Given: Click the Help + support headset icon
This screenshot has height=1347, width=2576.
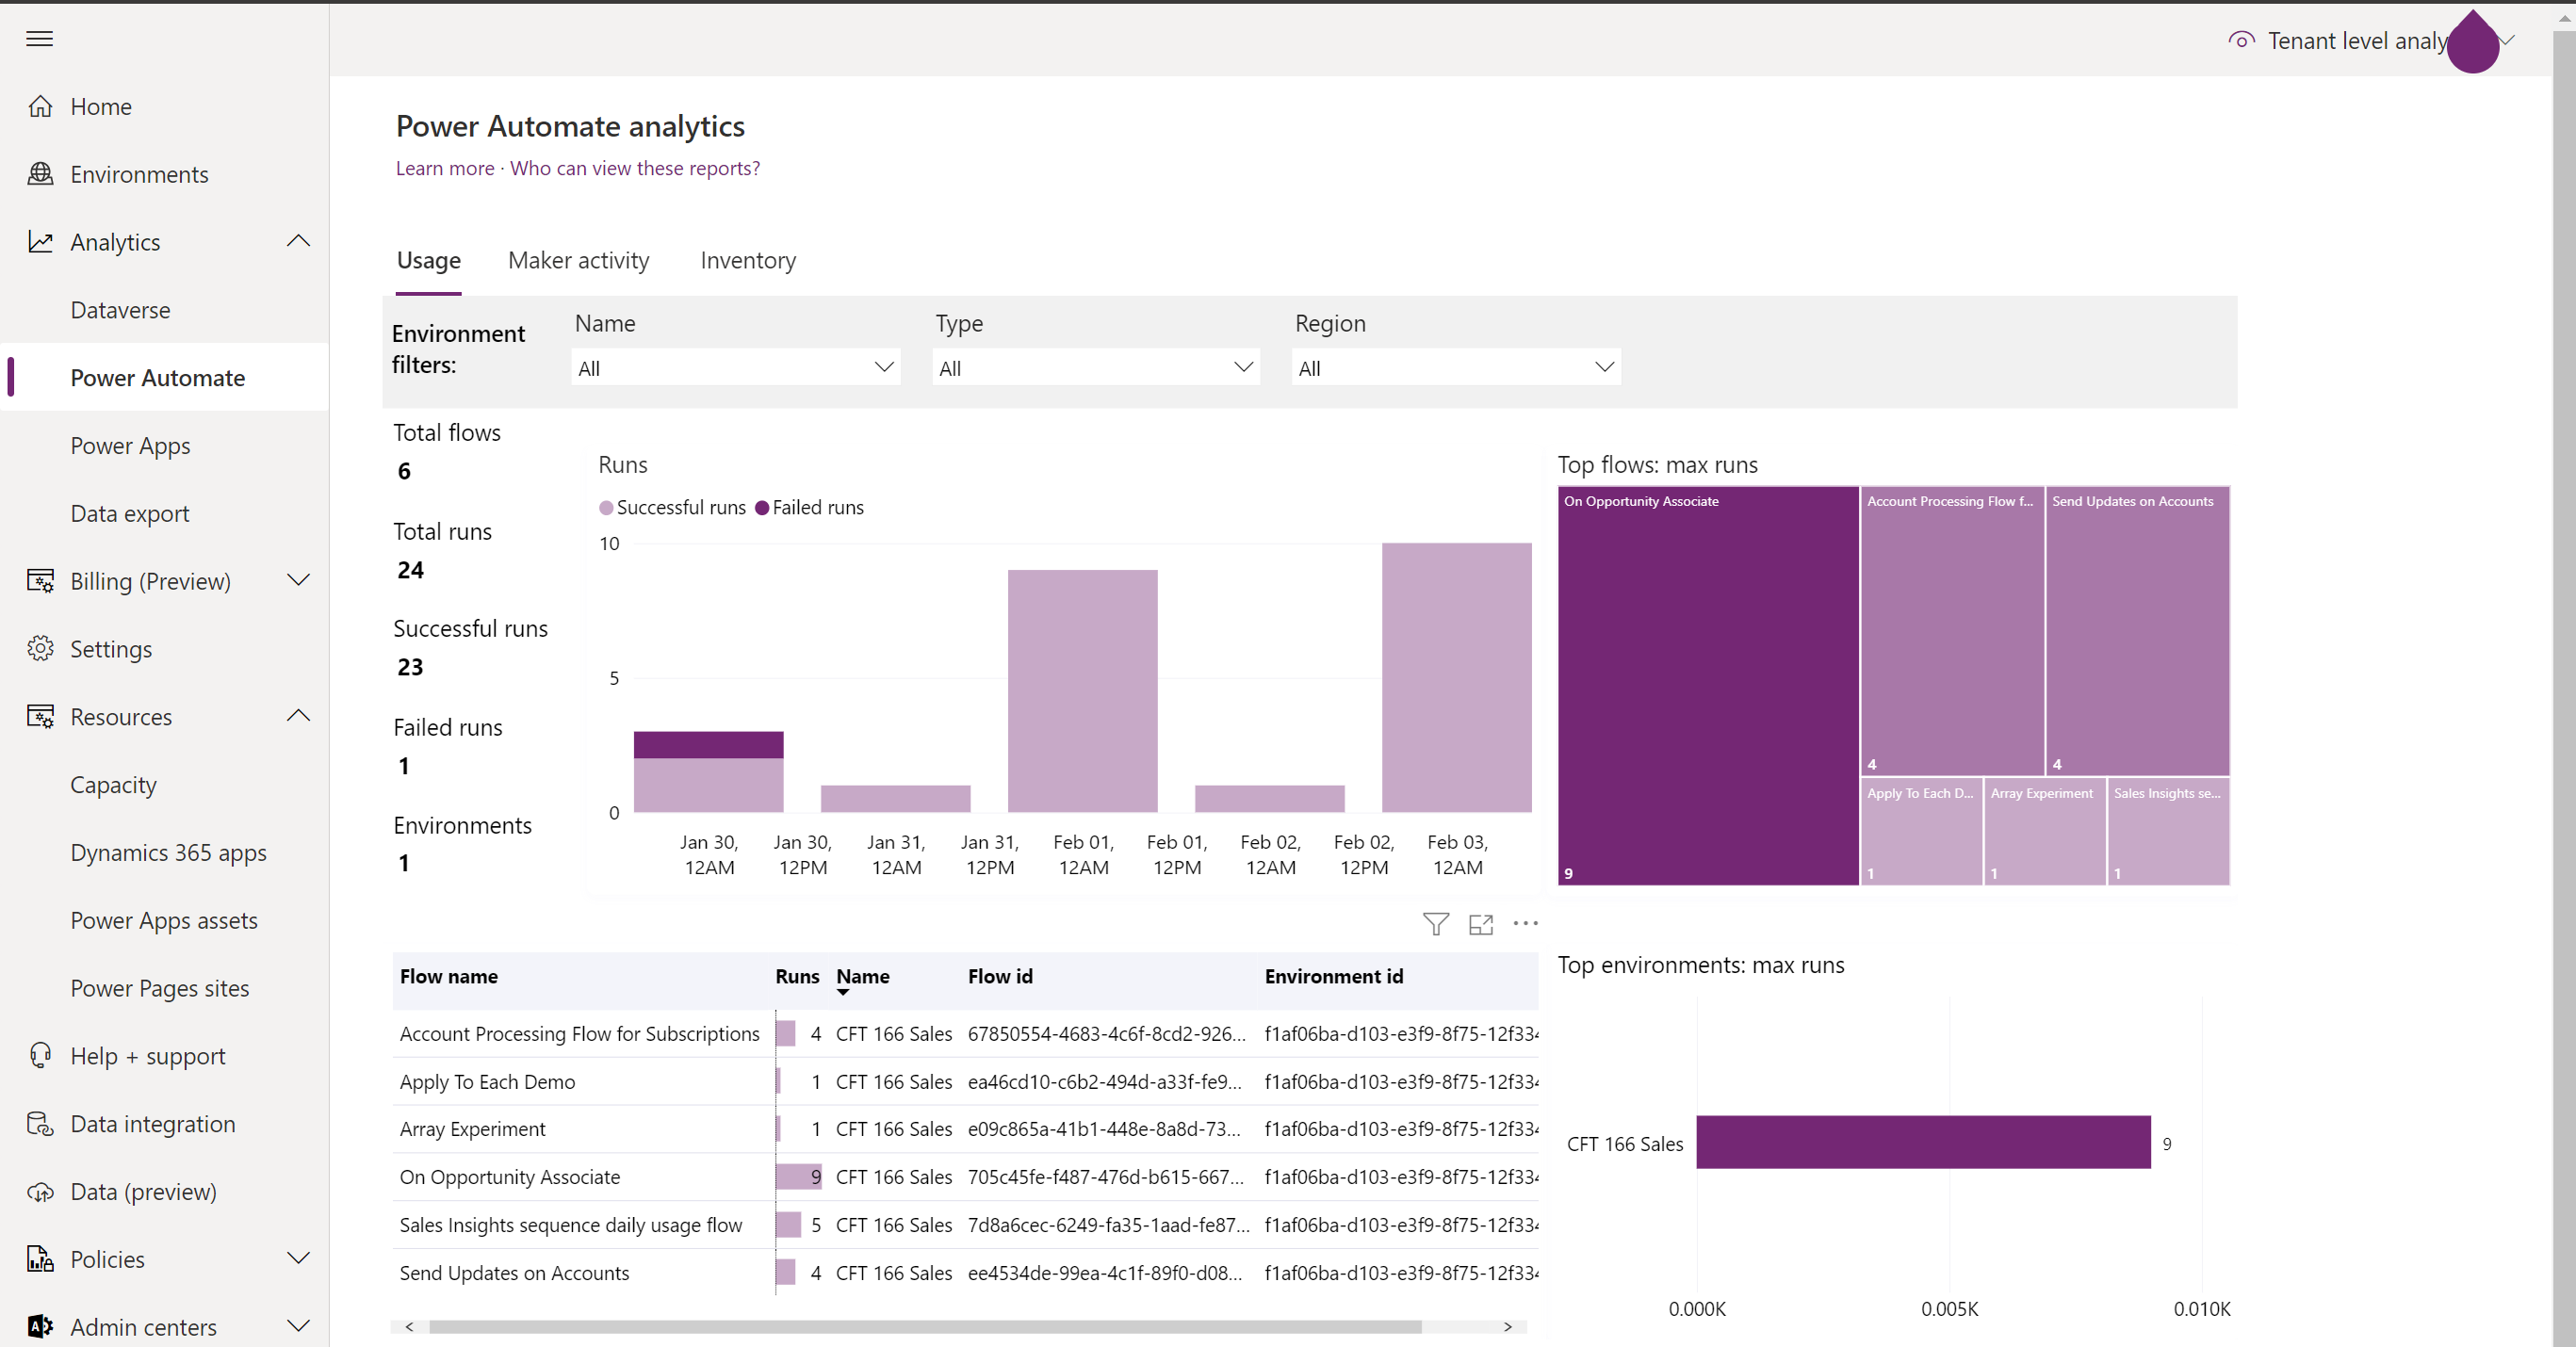Looking at the screenshot, I should click(40, 1055).
